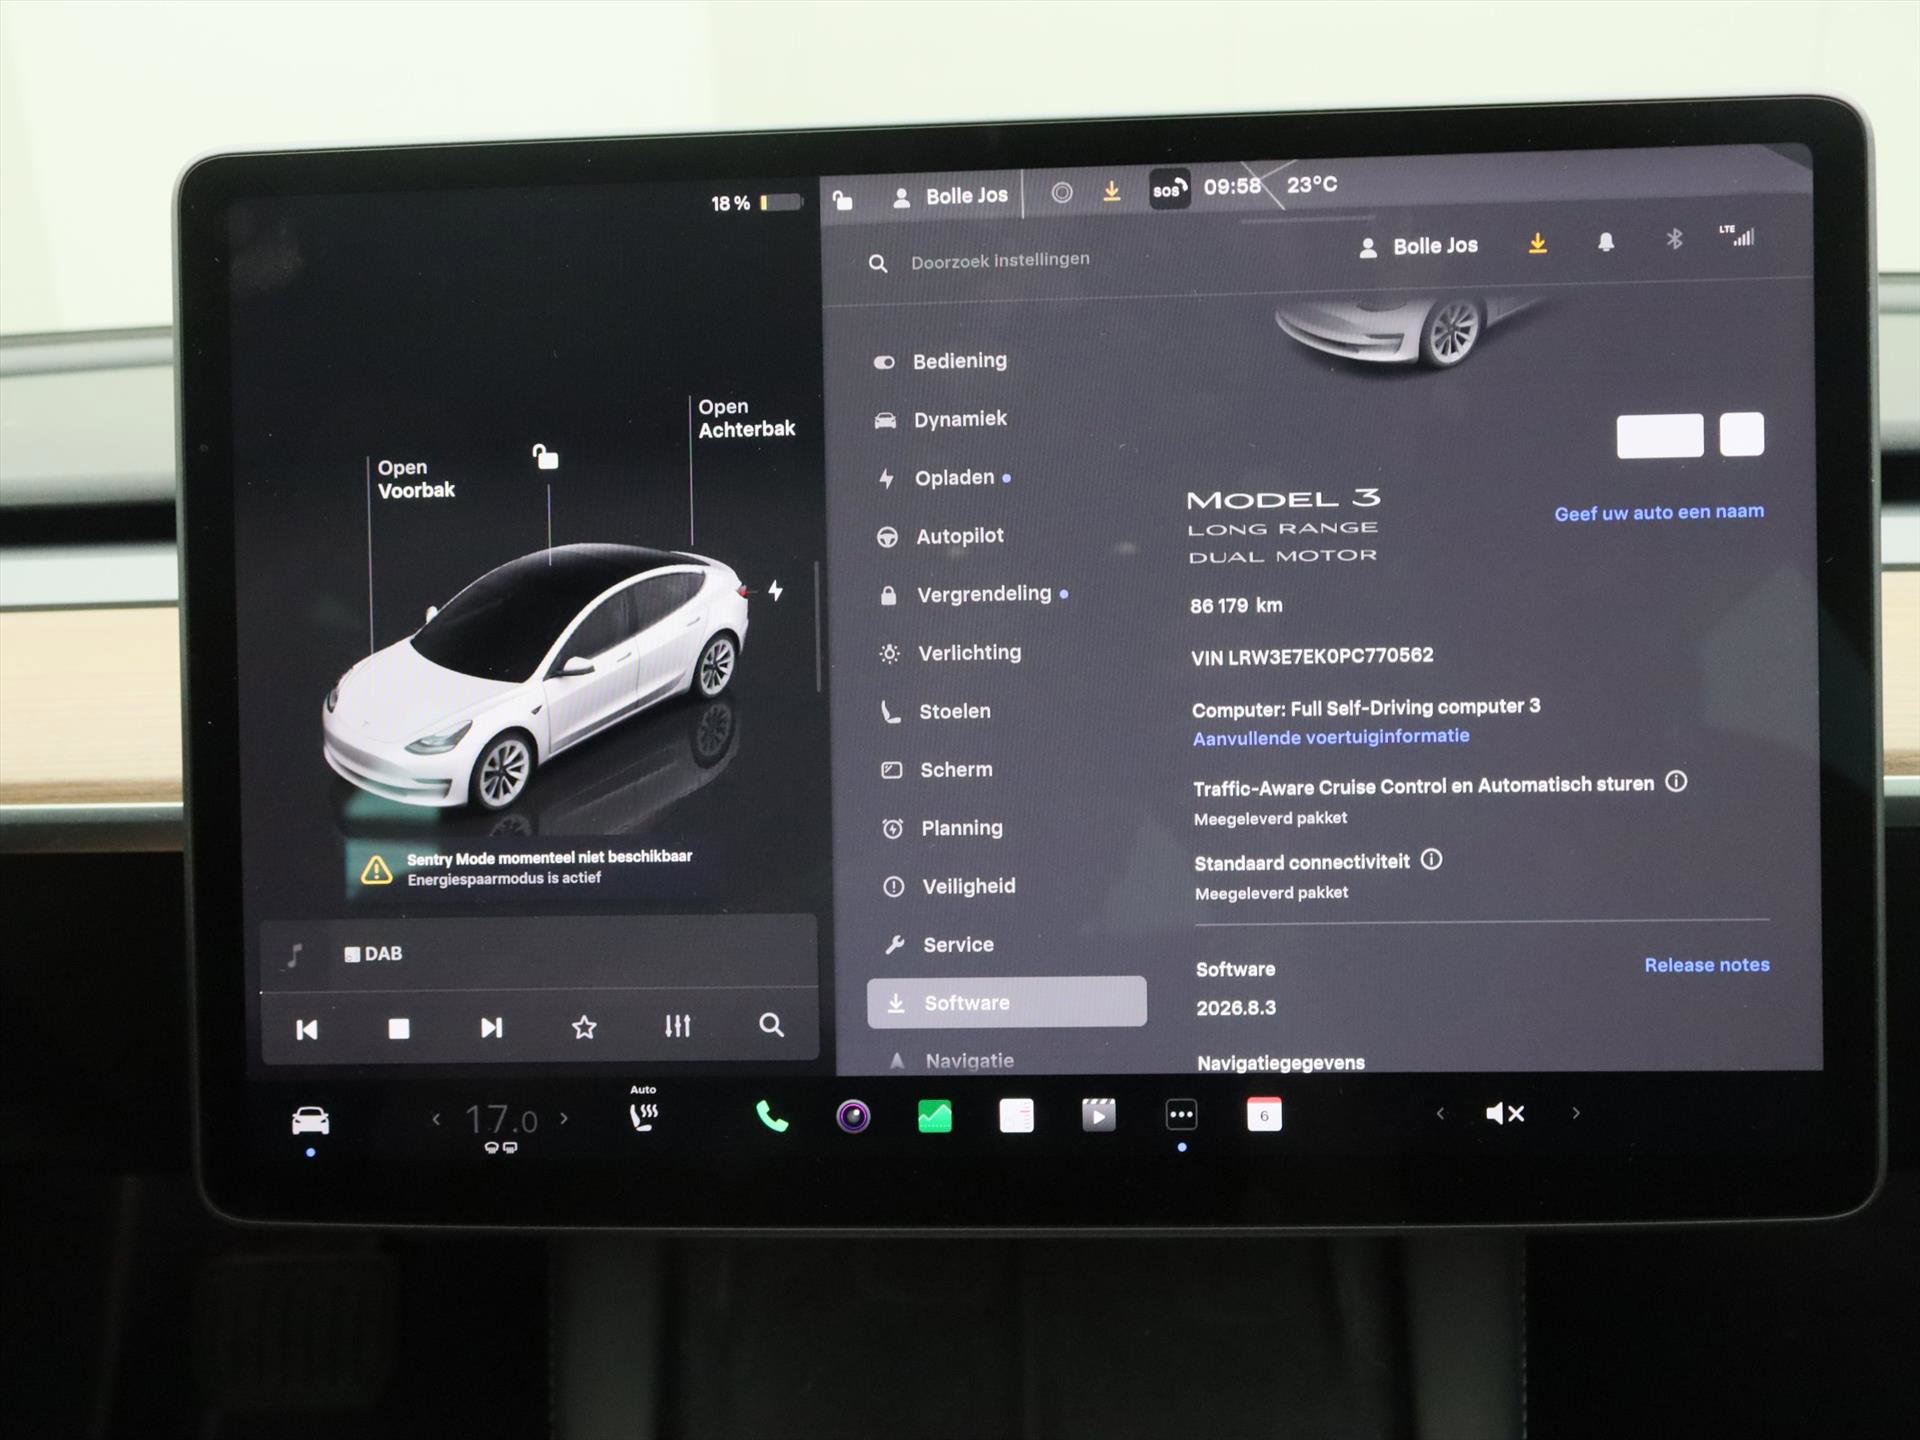Increase volume with right chevron
Viewport: 1920px width, 1440px height.
pos(1576,1113)
